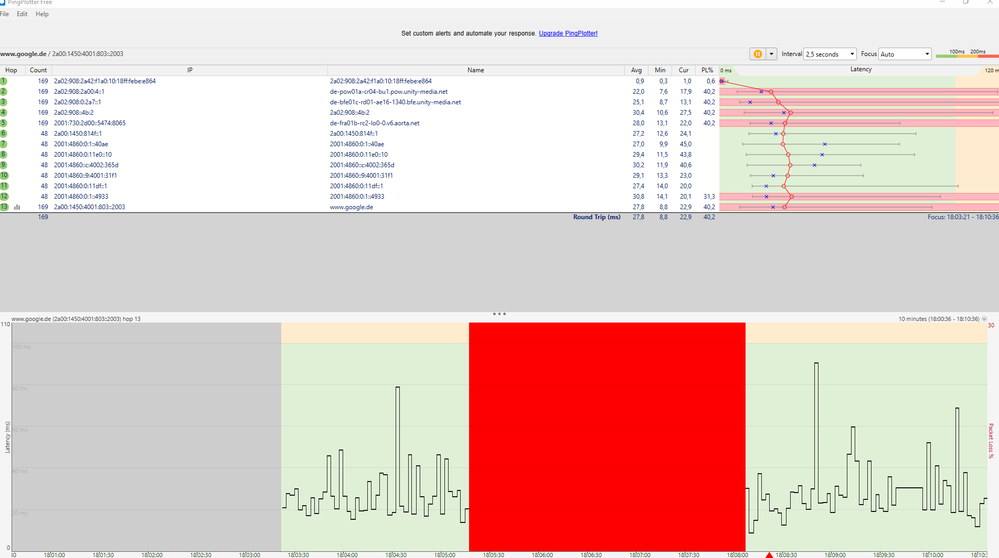The image size is (999, 558).
Task: Open the Focus Auto dropdown
Action: [905, 54]
